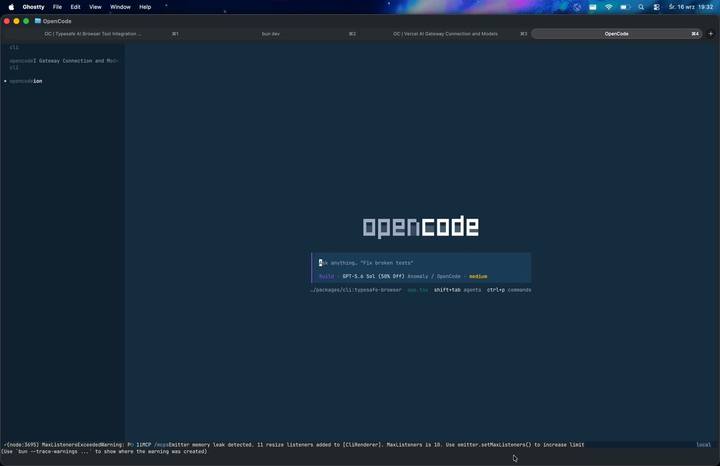Open the Apple menu
Viewport: 720px width, 466px height.
(x=11, y=7)
